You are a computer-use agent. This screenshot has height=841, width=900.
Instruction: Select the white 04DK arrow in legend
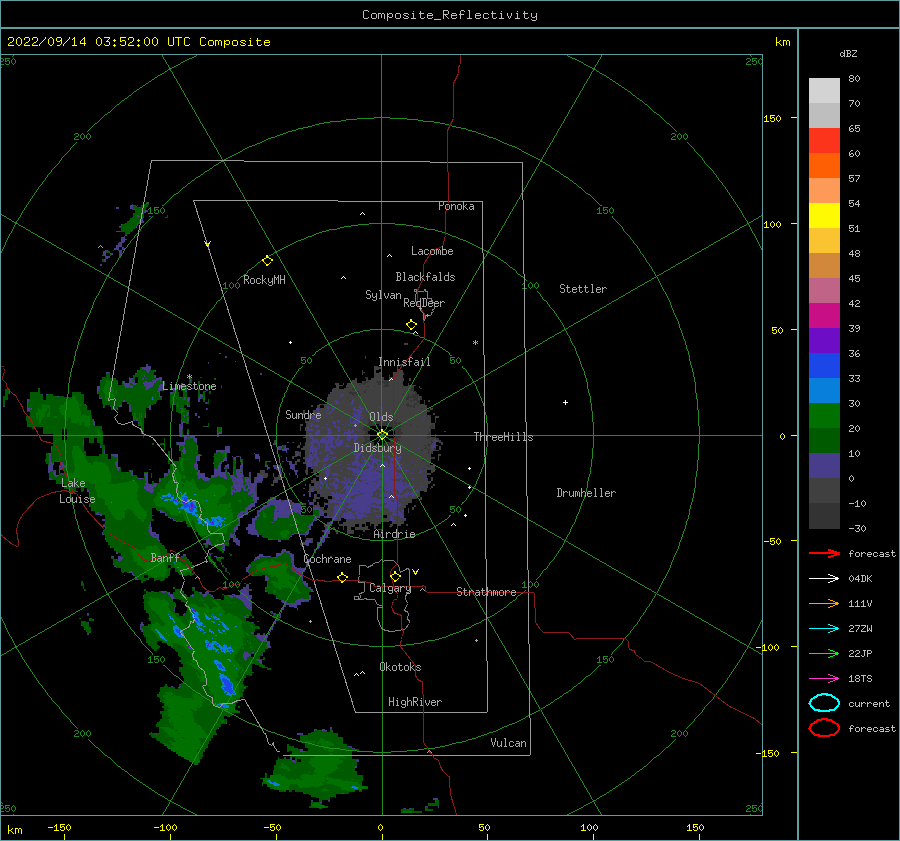pyautogui.click(x=824, y=579)
